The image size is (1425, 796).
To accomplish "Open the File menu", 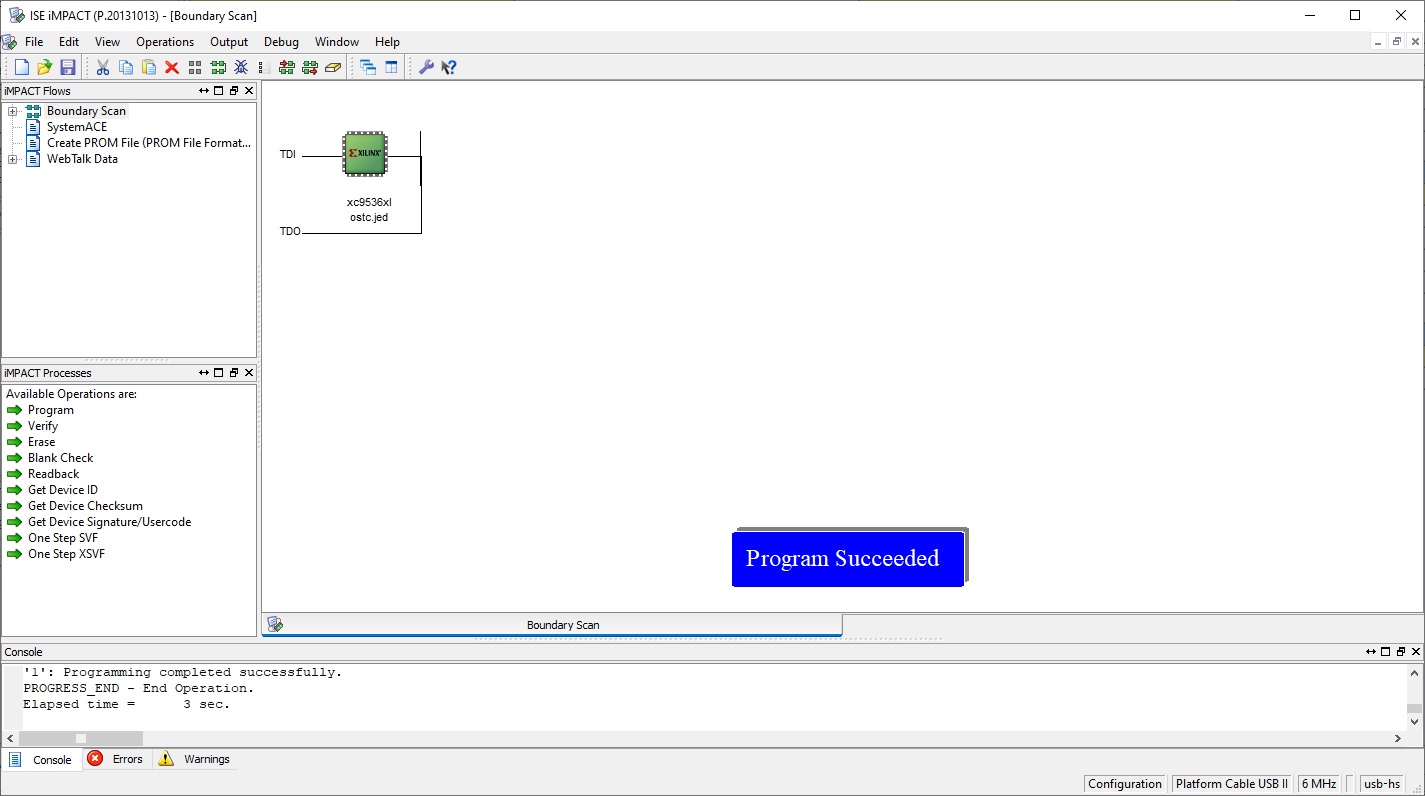I will pos(34,42).
